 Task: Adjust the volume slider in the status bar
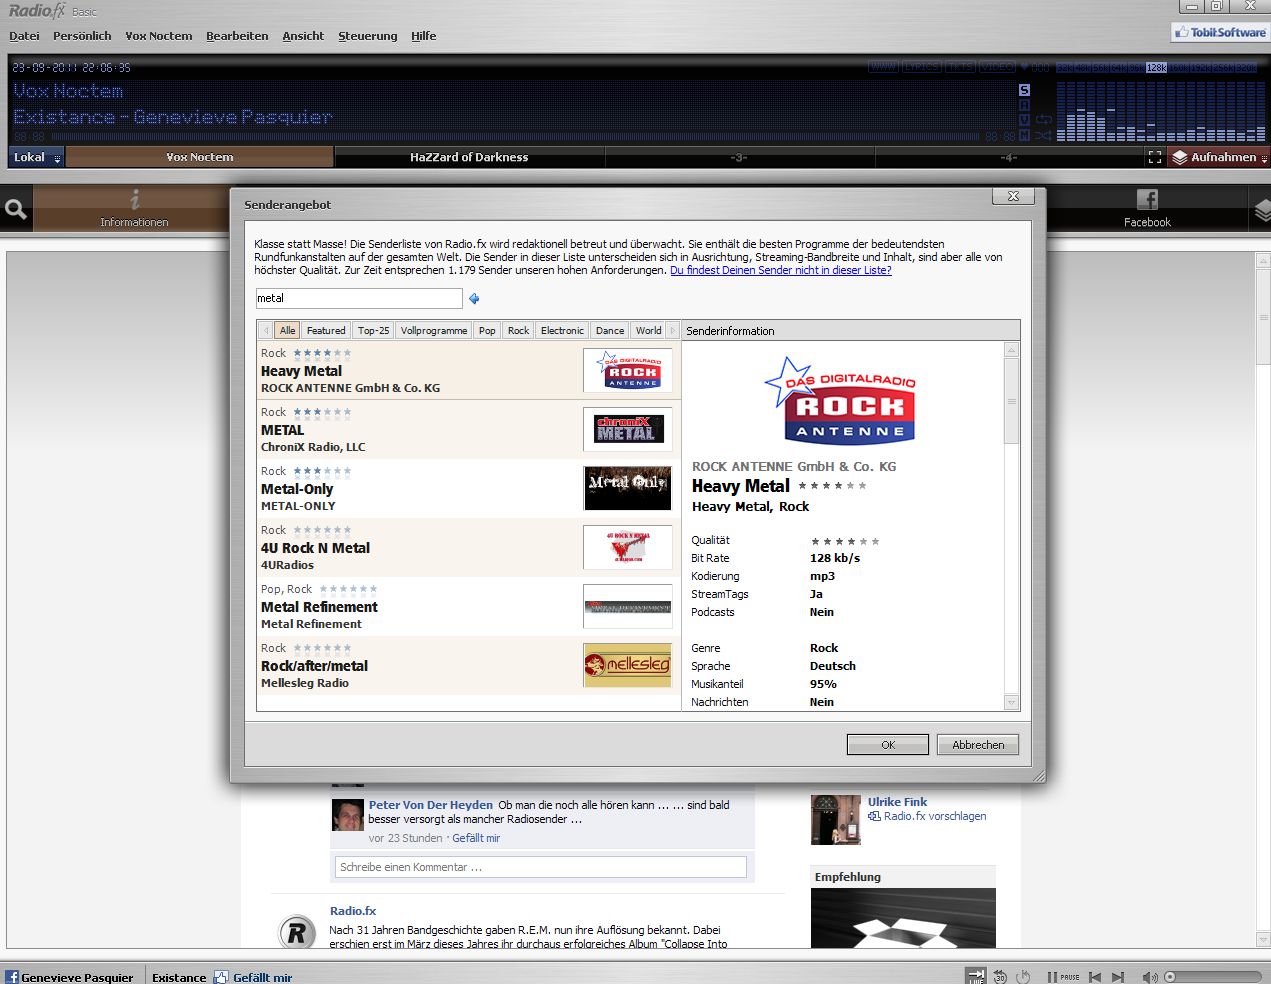pyautogui.click(x=1213, y=977)
